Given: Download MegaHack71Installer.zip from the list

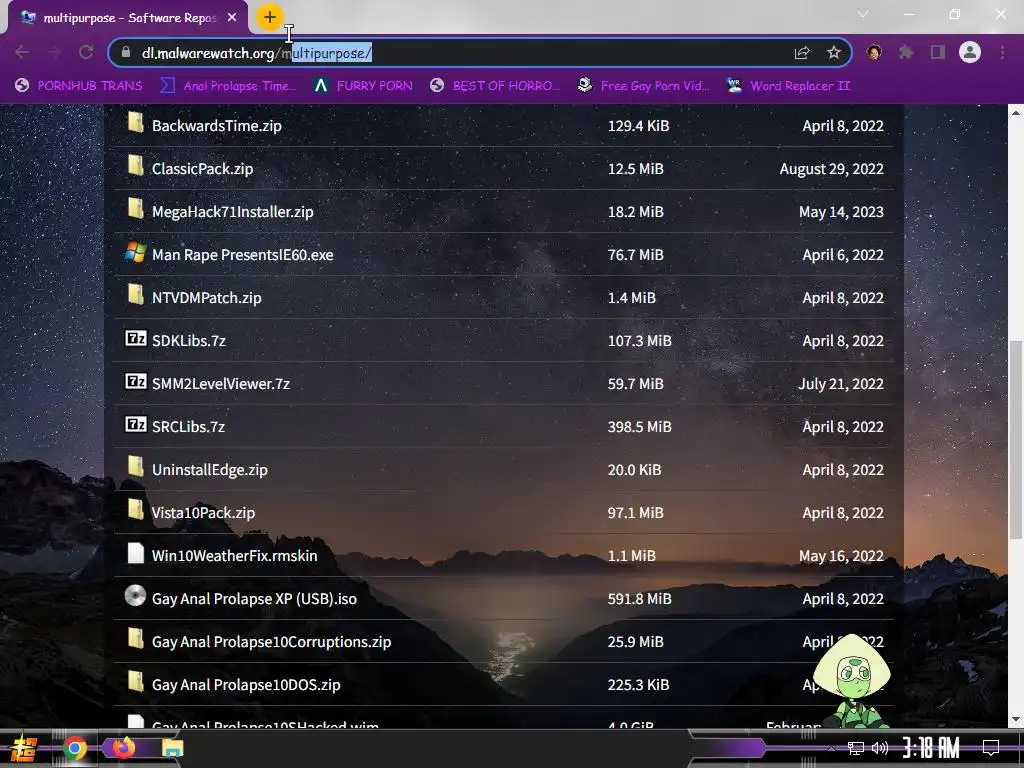Looking at the screenshot, I should click(232, 212).
